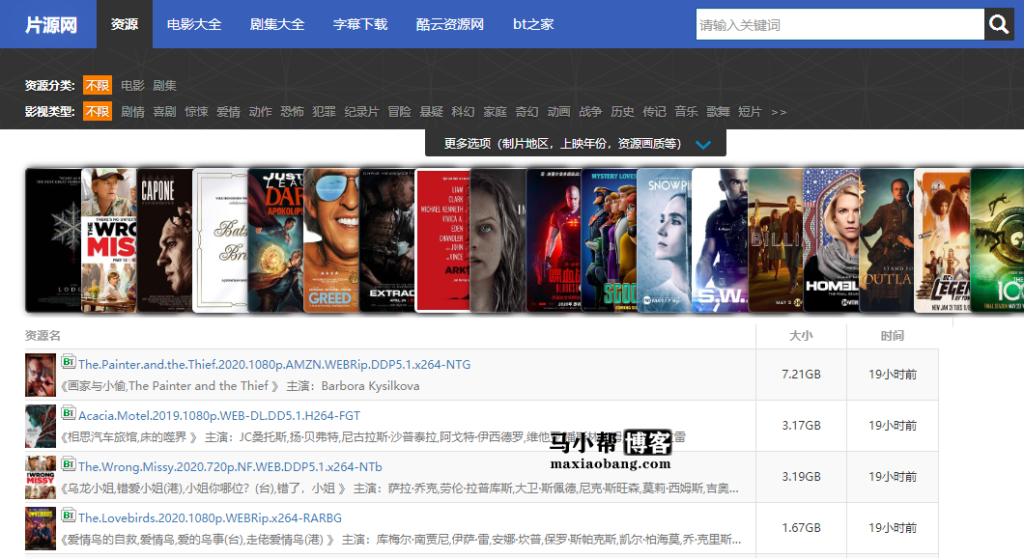Filter genre by 短片
This screenshot has width=1024, height=558.
click(750, 112)
